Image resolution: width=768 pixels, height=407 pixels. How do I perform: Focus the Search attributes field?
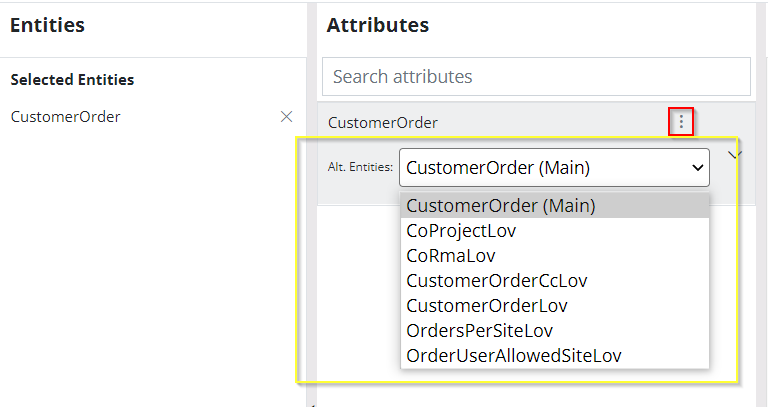tap(535, 77)
